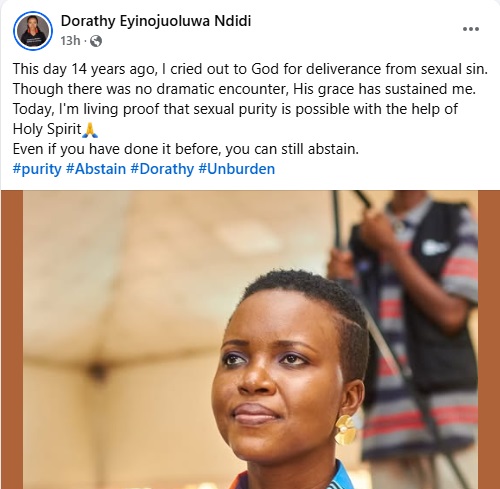Click the brown right border of photo

tap(489, 339)
